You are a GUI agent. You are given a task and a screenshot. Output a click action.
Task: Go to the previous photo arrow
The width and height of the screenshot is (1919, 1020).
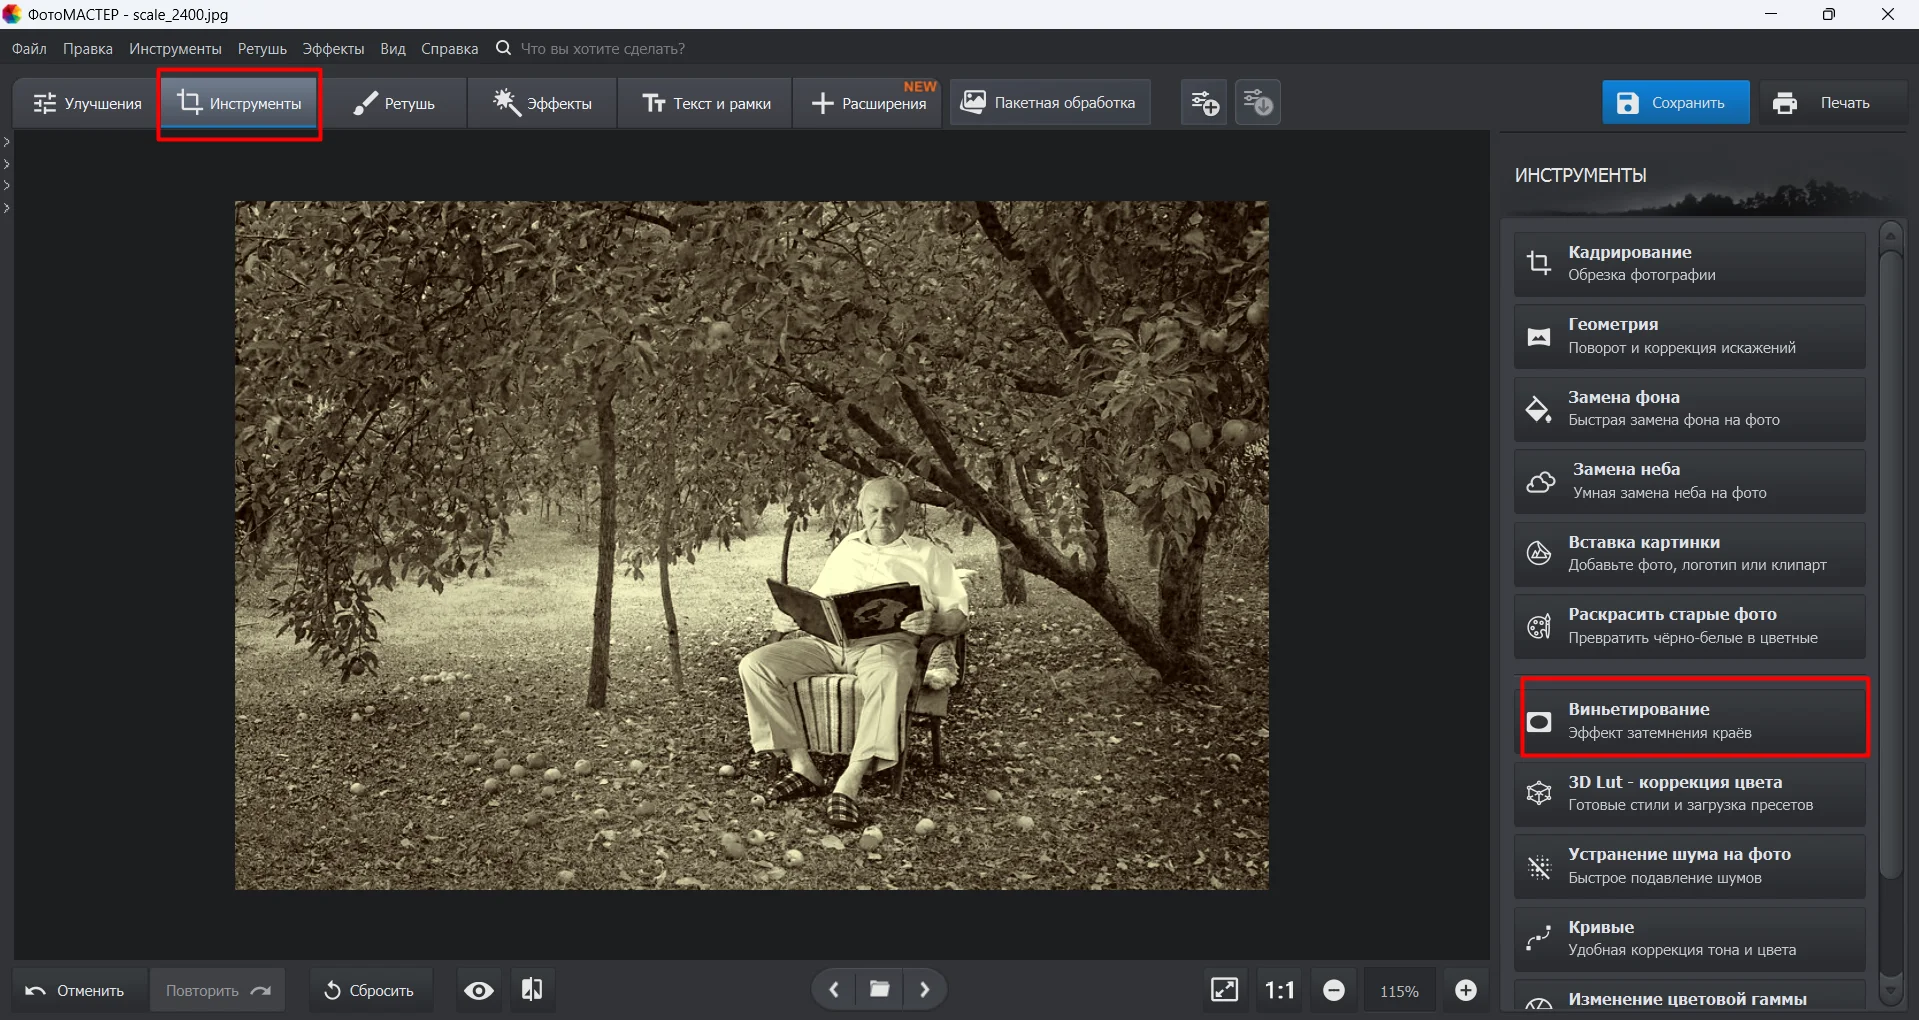tap(833, 990)
